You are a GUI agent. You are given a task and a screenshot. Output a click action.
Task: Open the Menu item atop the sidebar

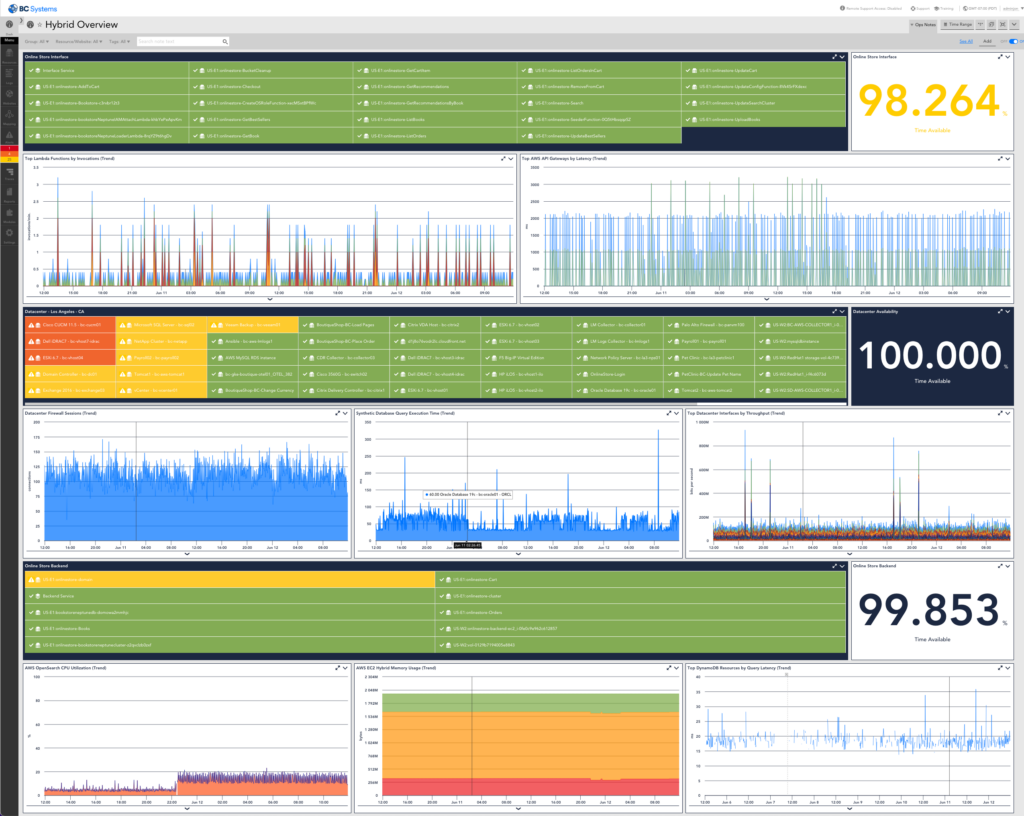pyautogui.click(x=9, y=40)
